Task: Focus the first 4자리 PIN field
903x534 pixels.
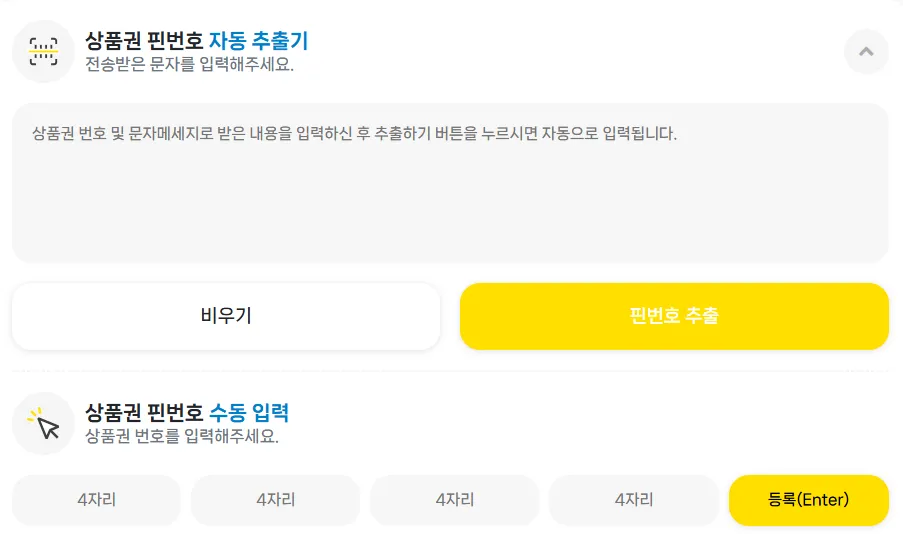Action: 96,500
